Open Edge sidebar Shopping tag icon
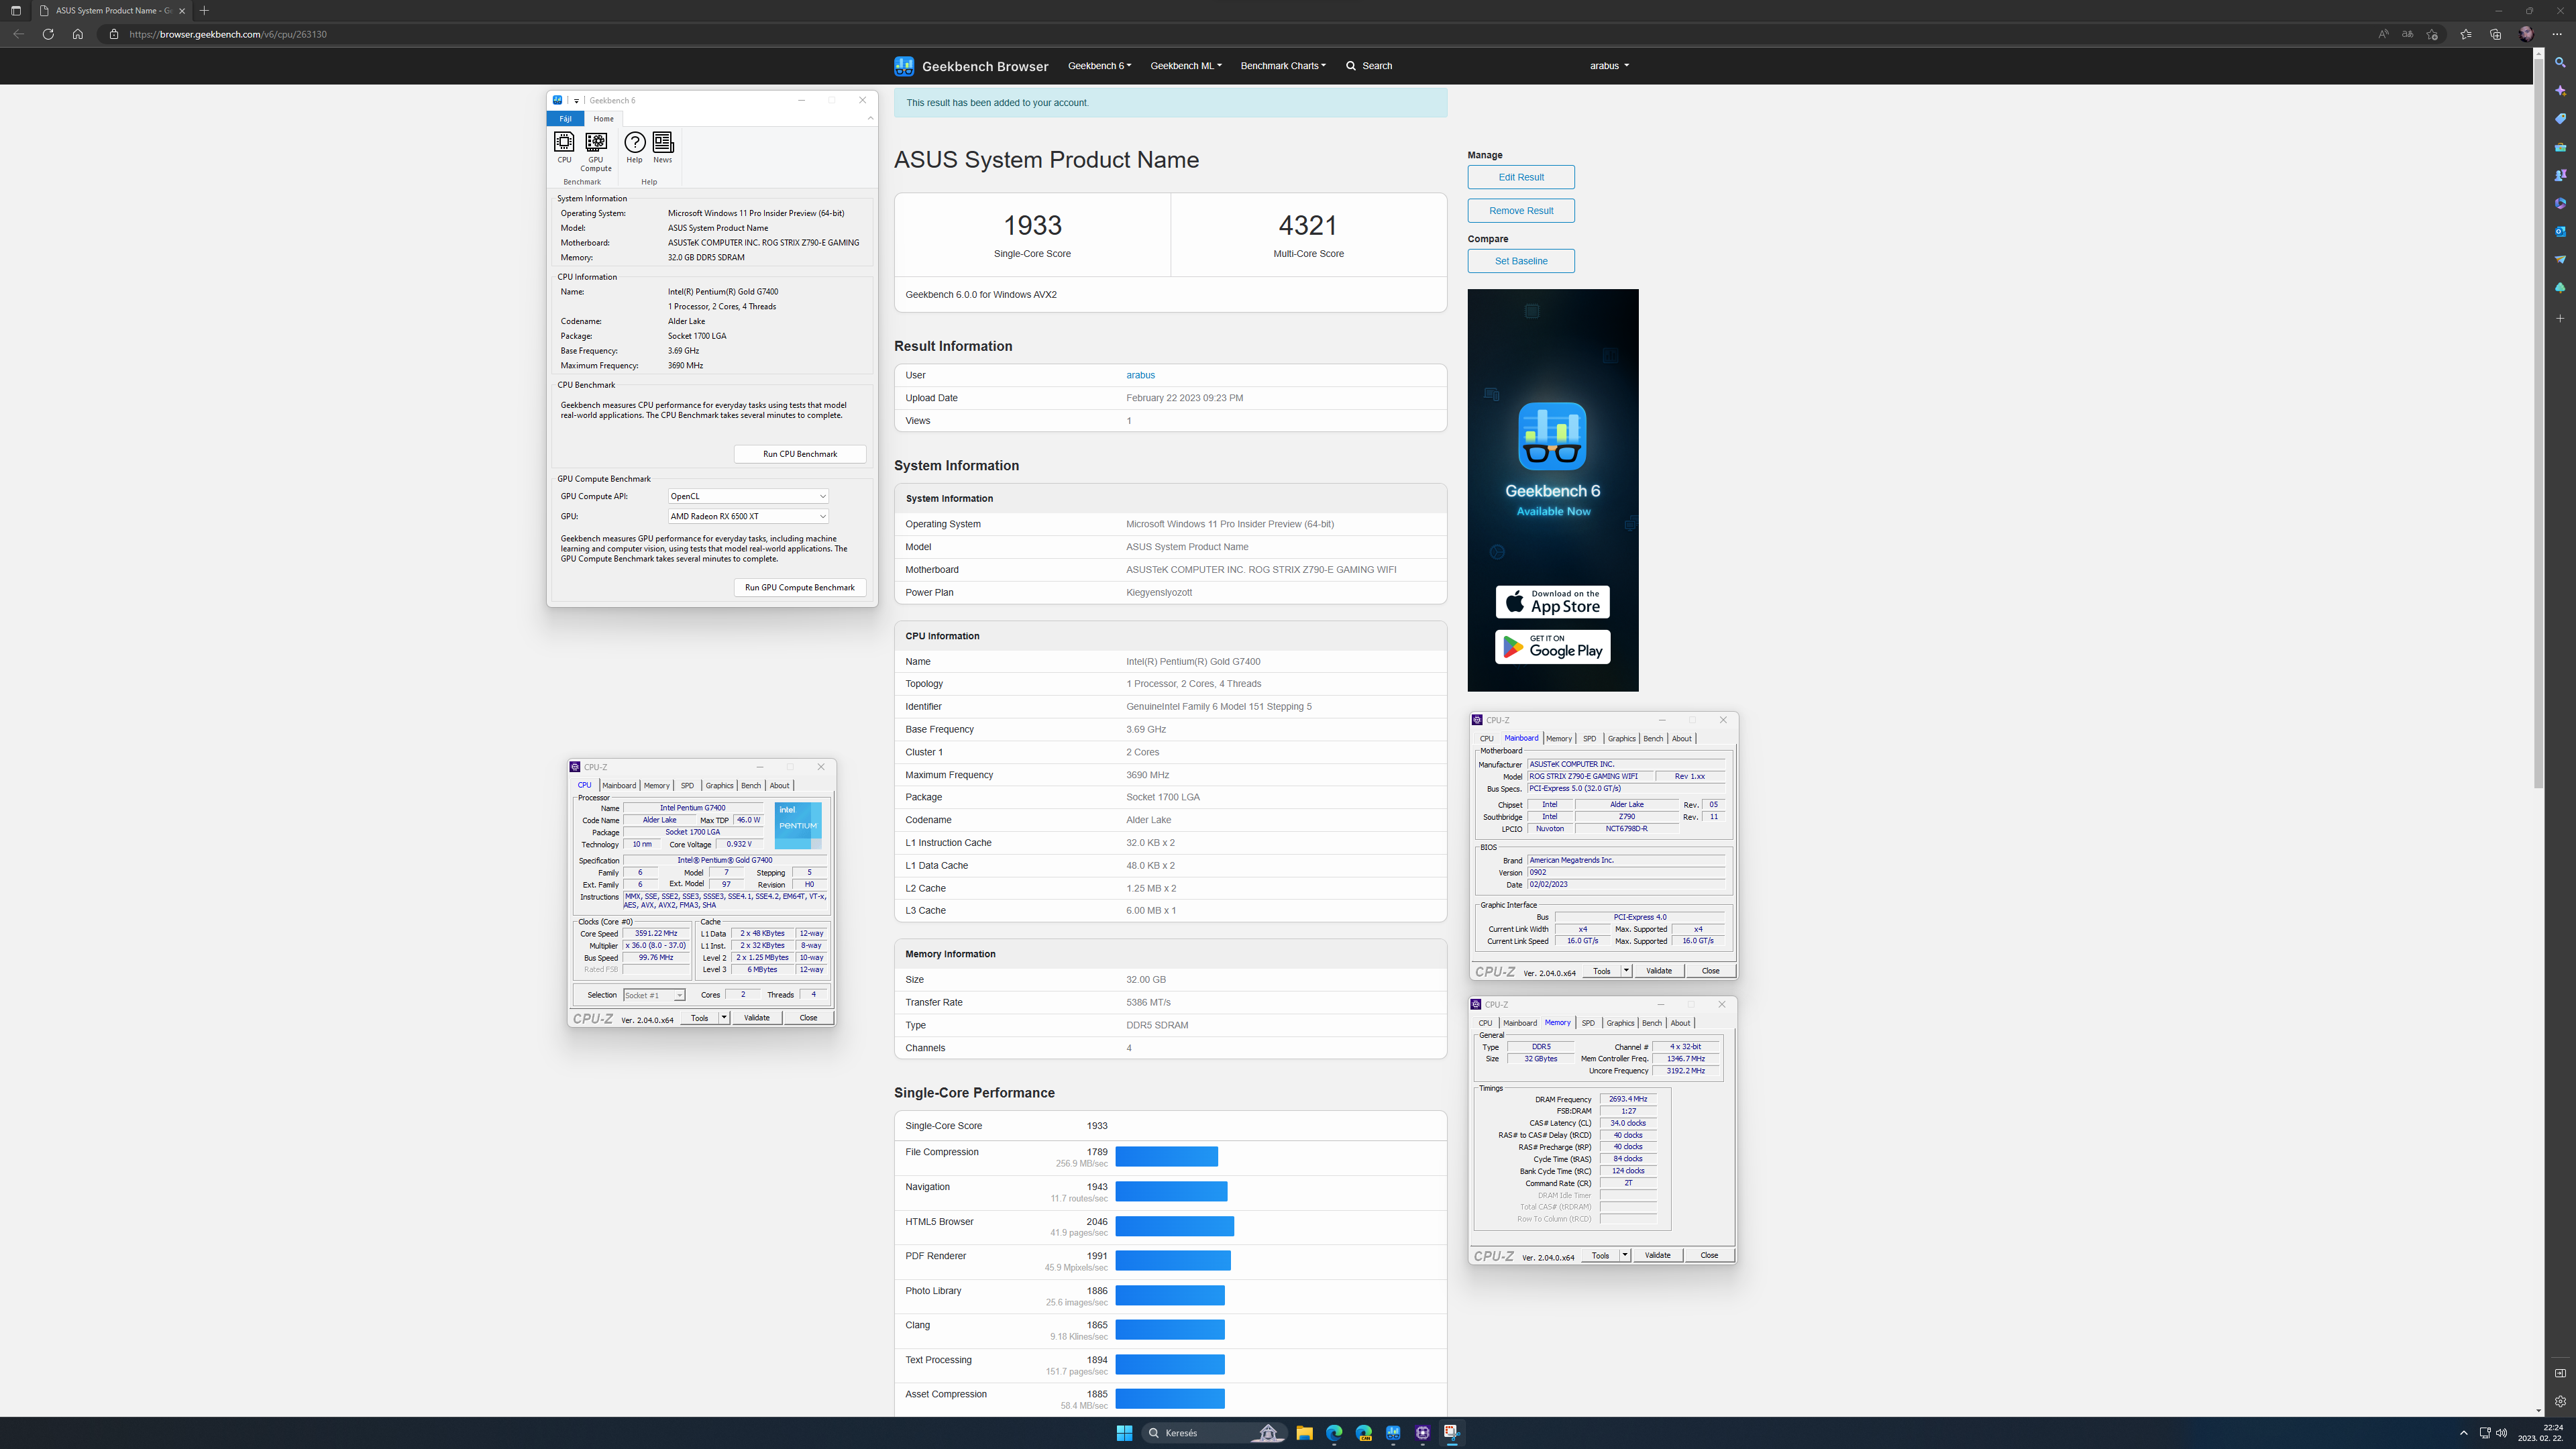2576x1449 pixels. pyautogui.click(x=2560, y=118)
